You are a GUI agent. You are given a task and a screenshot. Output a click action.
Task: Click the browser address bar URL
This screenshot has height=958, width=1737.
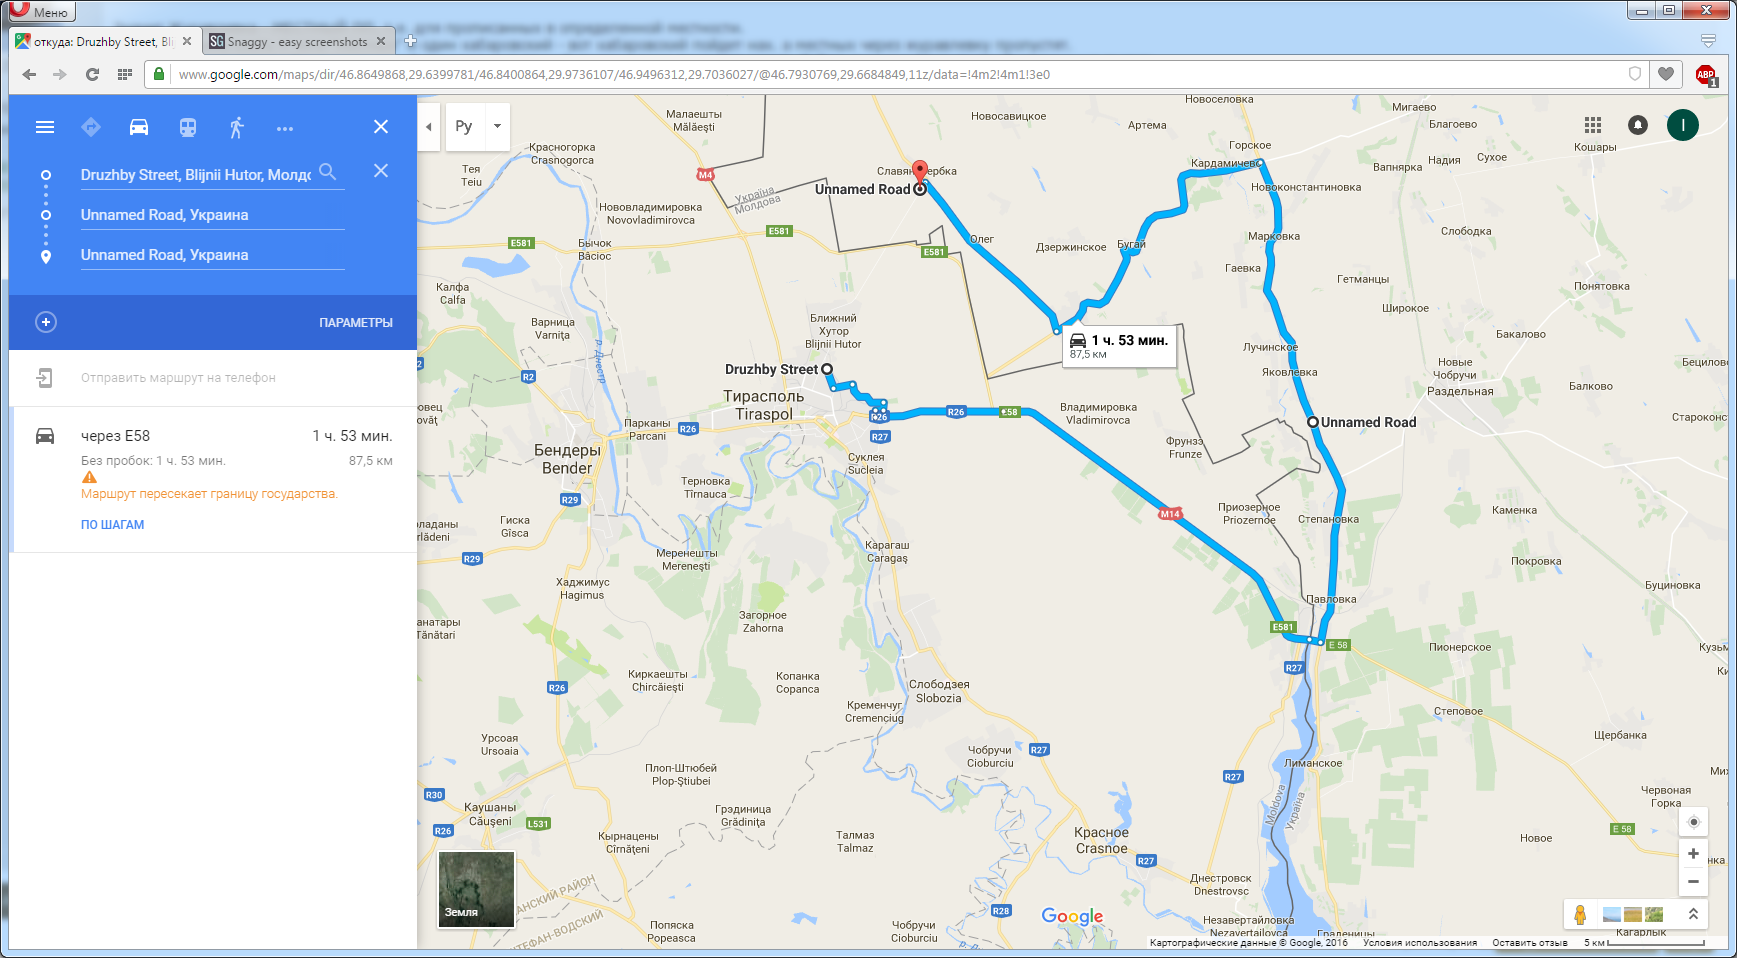tap(614, 74)
